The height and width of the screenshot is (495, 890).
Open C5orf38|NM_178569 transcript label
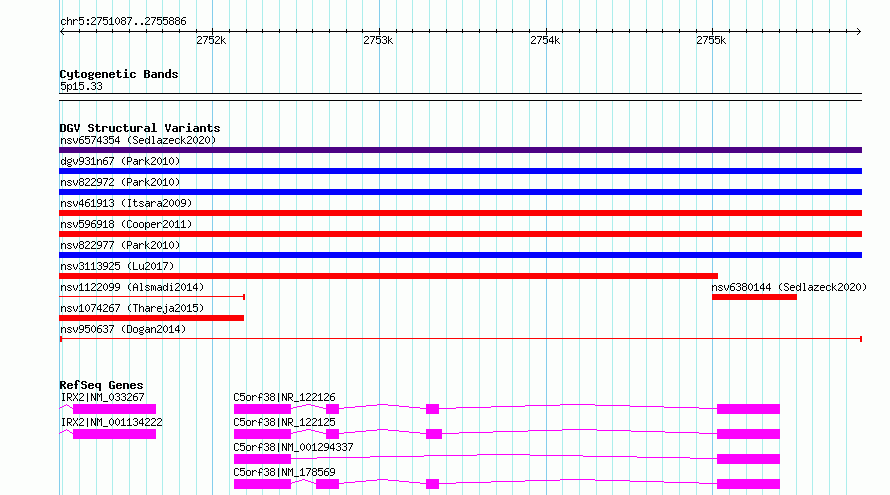[284, 472]
